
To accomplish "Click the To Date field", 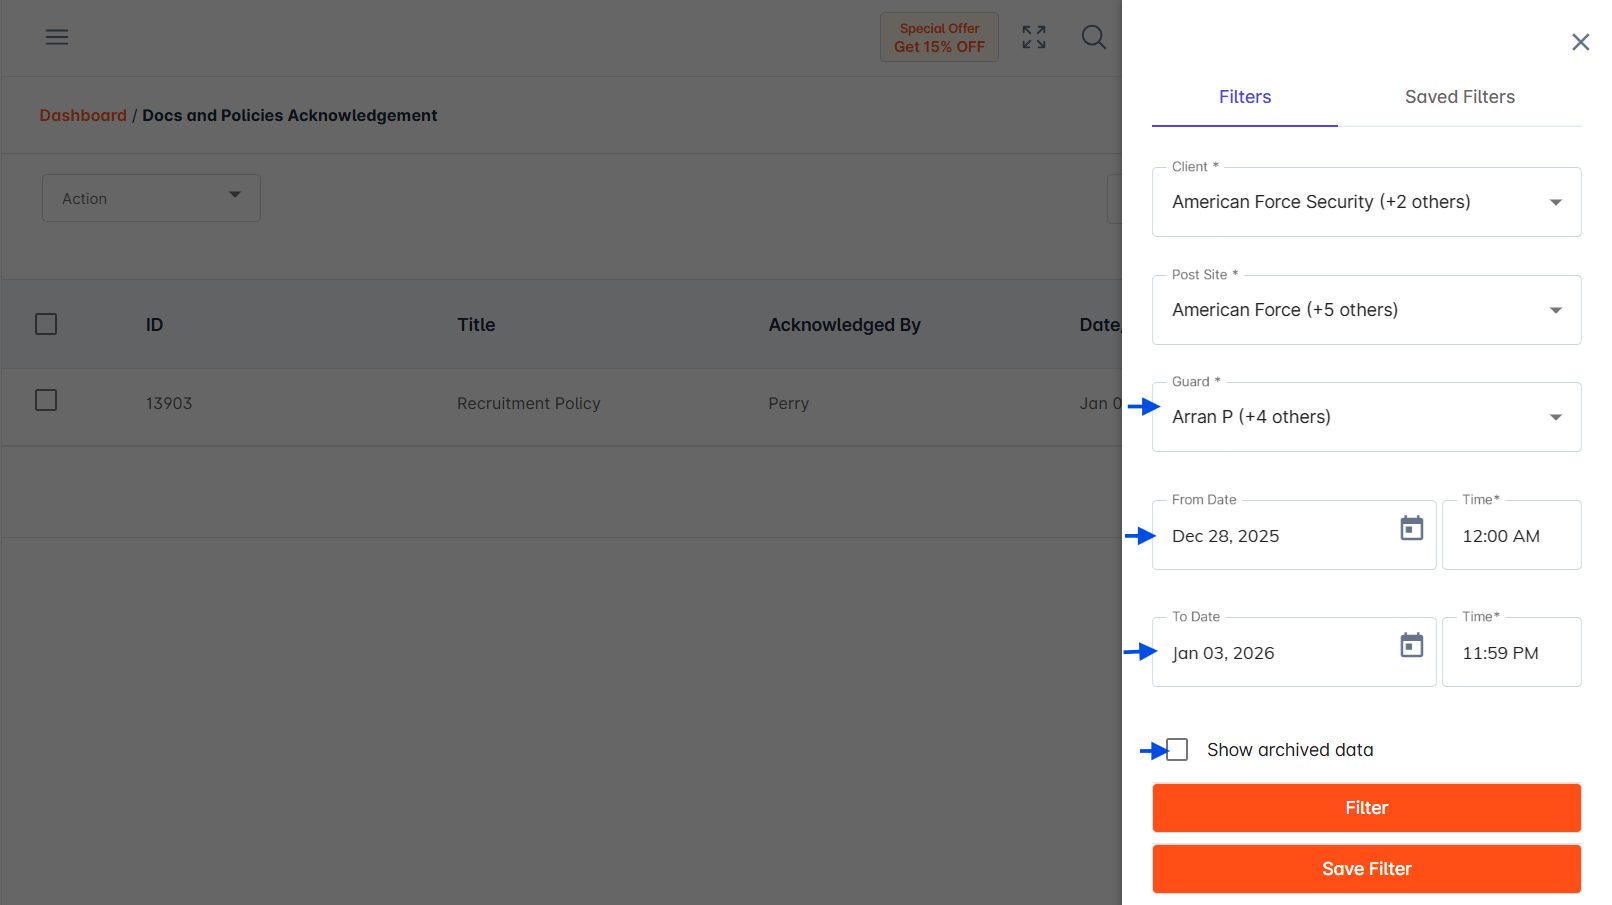I will pyautogui.click(x=1294, y=652).
